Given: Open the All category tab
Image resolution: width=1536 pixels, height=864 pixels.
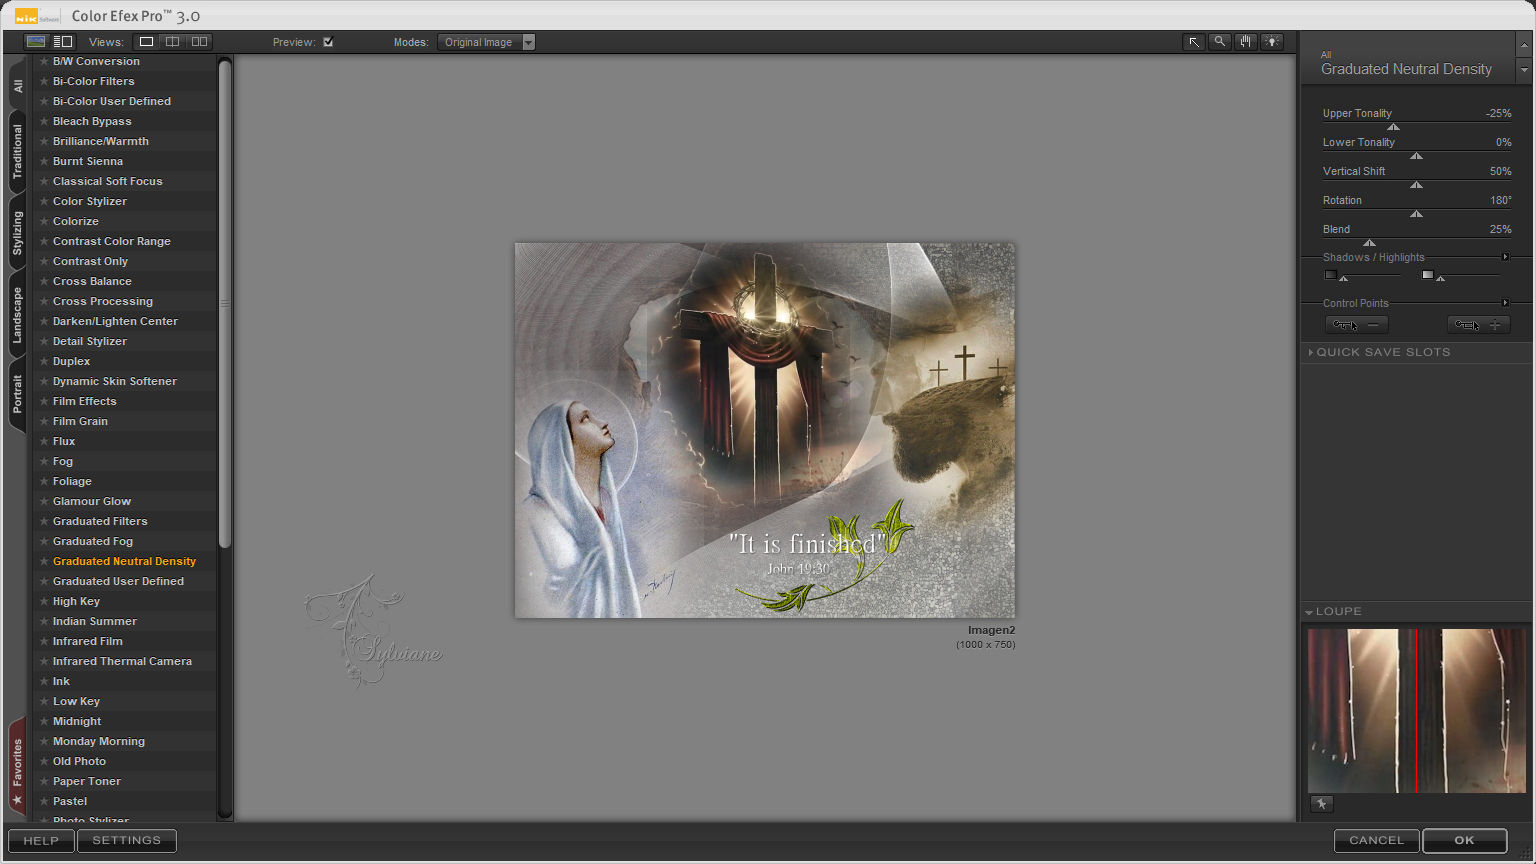Looking at the screenshot, I should coord(18,87).
